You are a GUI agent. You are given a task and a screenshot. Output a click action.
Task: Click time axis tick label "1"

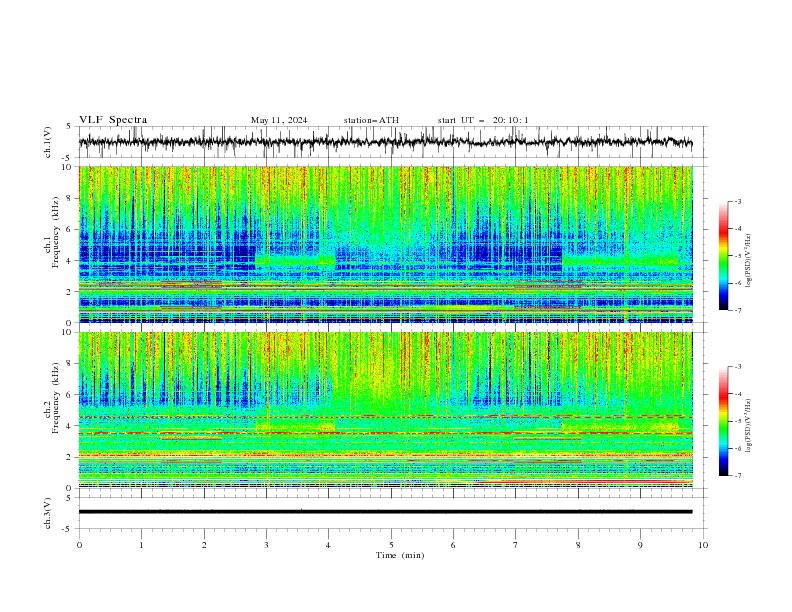141,545
